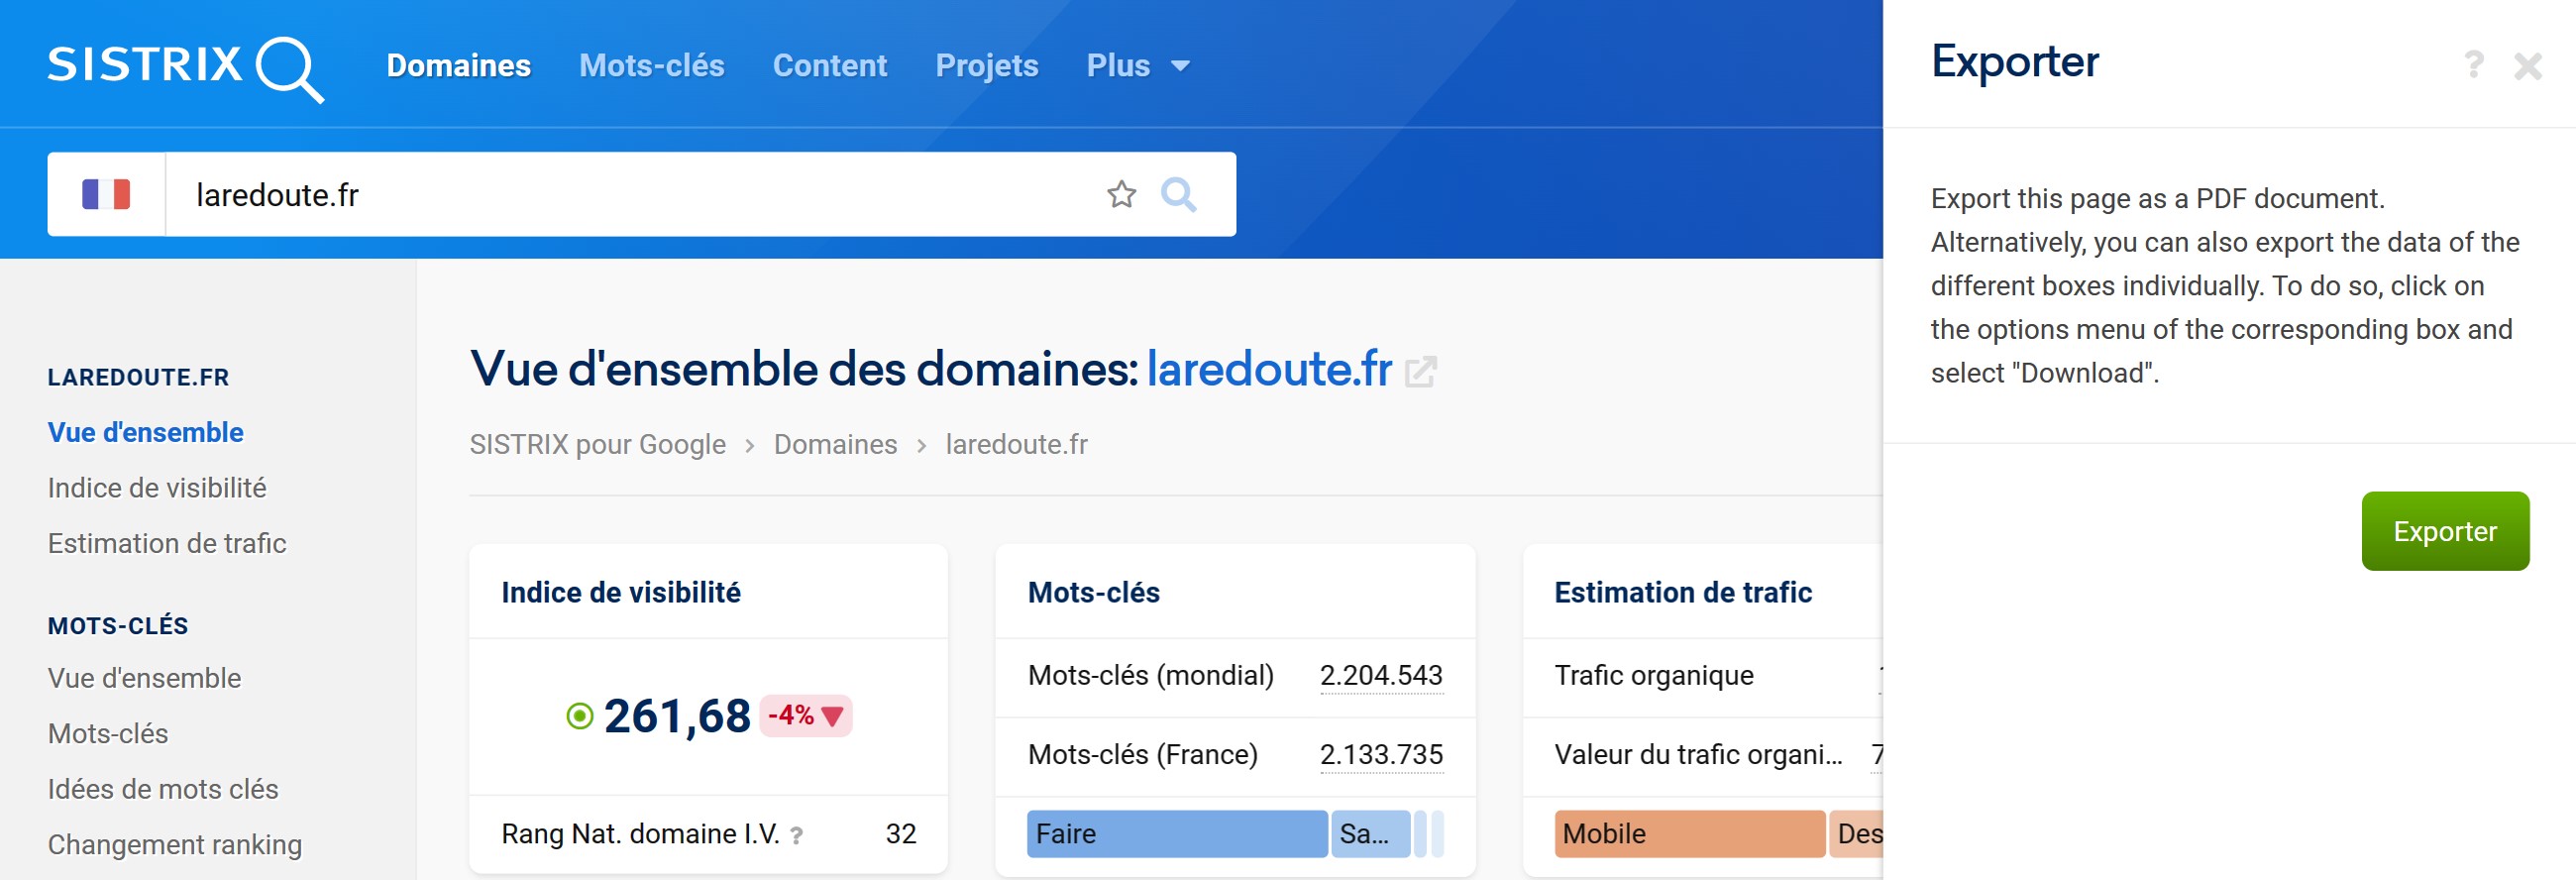The width and height of the screenshot is (2576, 880).
Task: Open the laredoute.fr title link
Action: [1269, 369]
